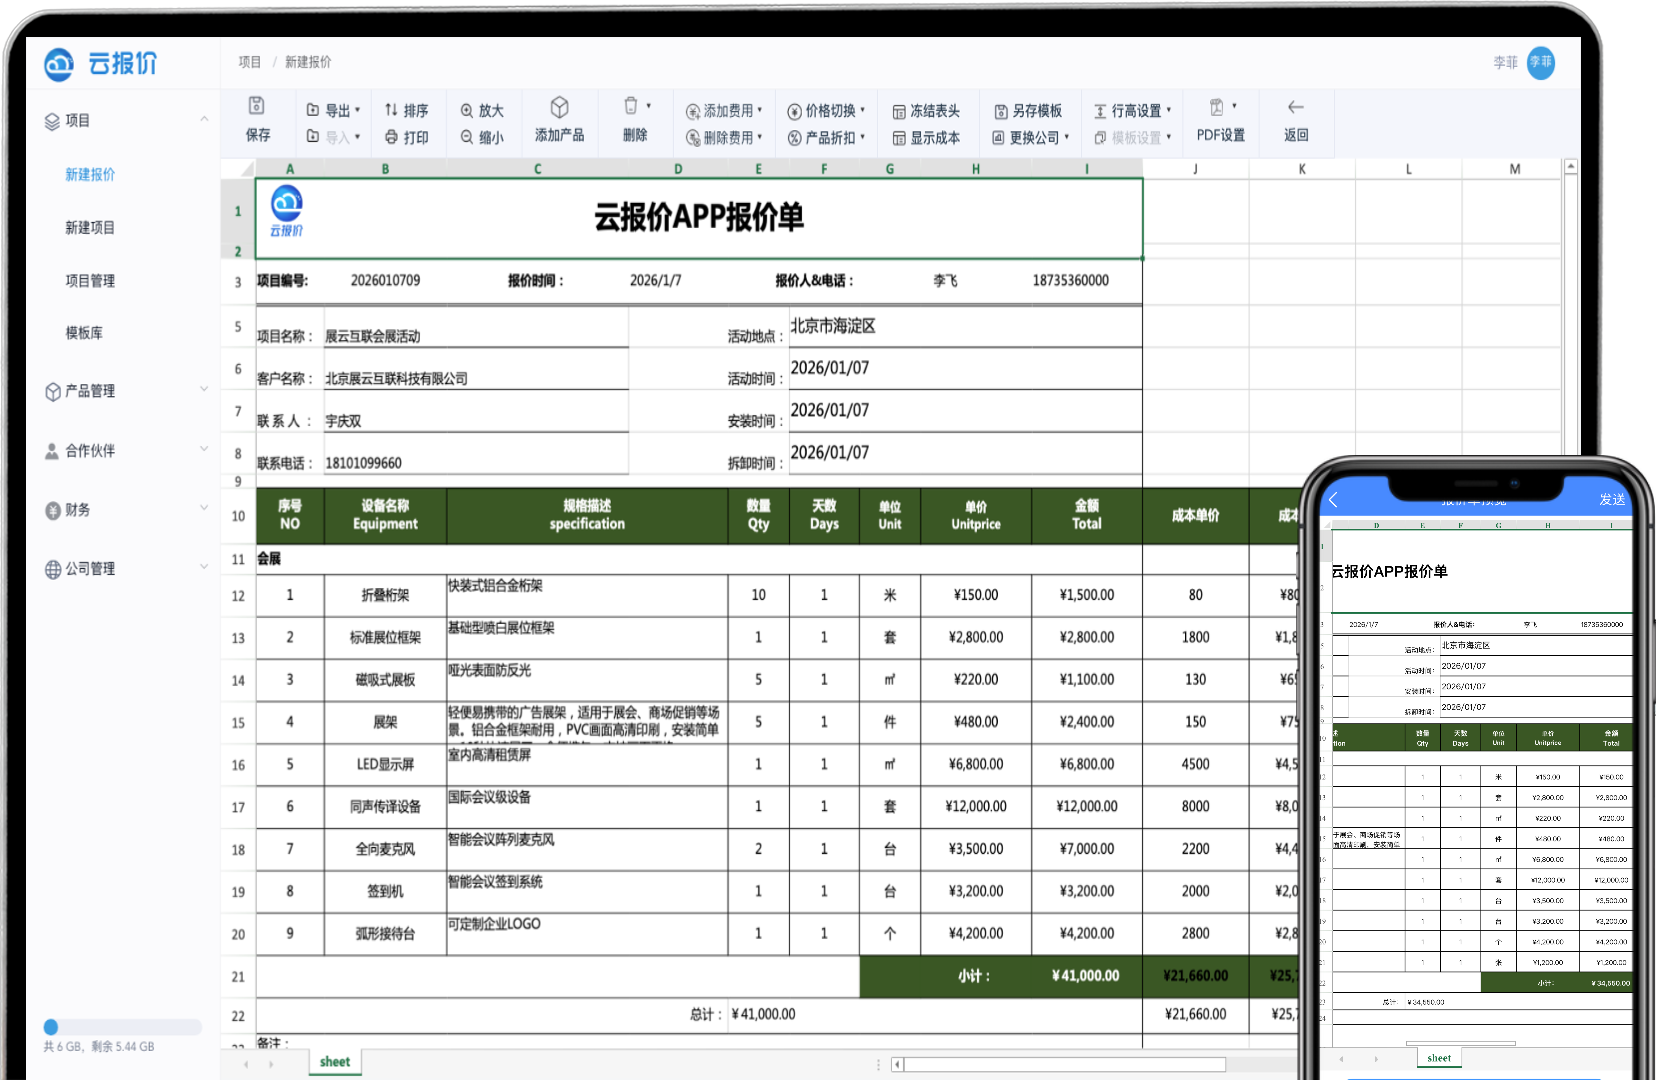1656x1080 pixels.
Task: Select the sheet tab at bottom
Action: (335, 1062)
